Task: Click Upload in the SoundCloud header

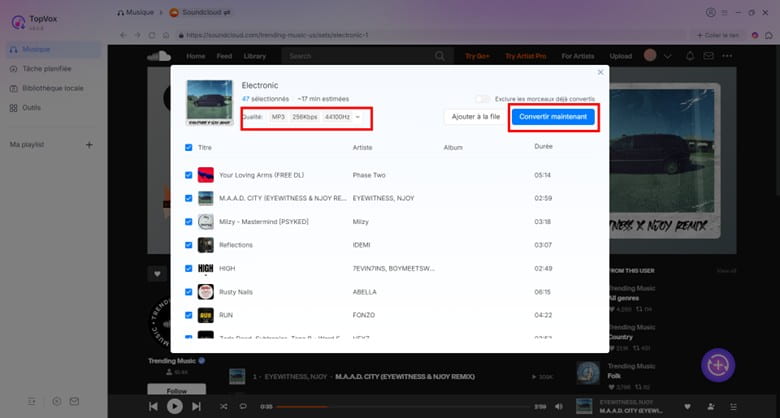Action: (620, 56)
